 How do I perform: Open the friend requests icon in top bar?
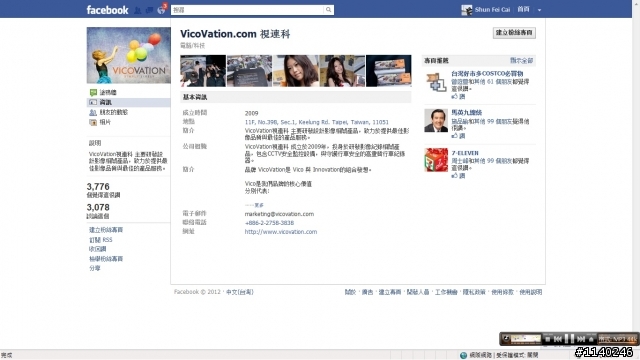coord(138,10)
